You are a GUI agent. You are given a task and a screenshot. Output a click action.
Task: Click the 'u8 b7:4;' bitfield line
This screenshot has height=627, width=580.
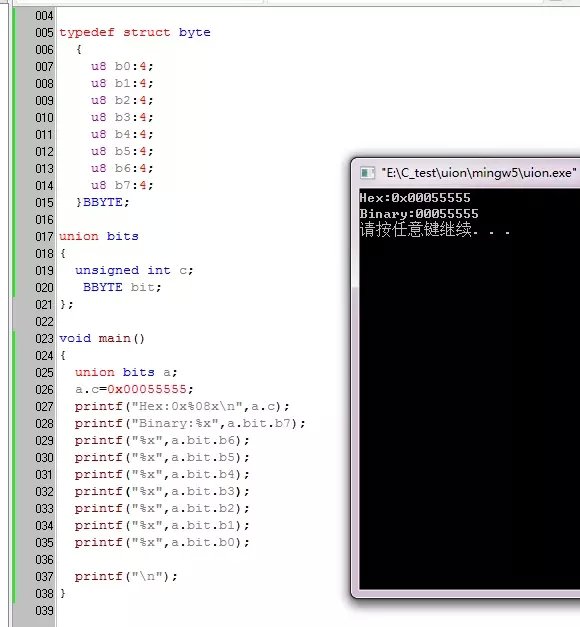point(122,186)
